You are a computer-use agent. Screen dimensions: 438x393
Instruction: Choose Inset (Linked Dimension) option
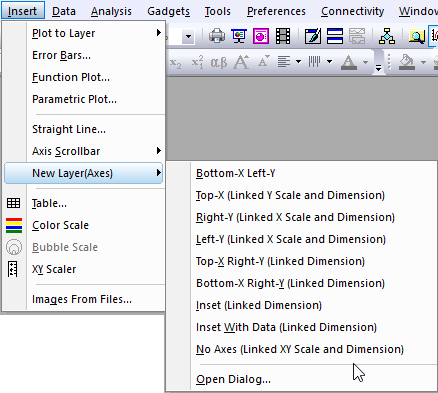(x=259, y=305)
